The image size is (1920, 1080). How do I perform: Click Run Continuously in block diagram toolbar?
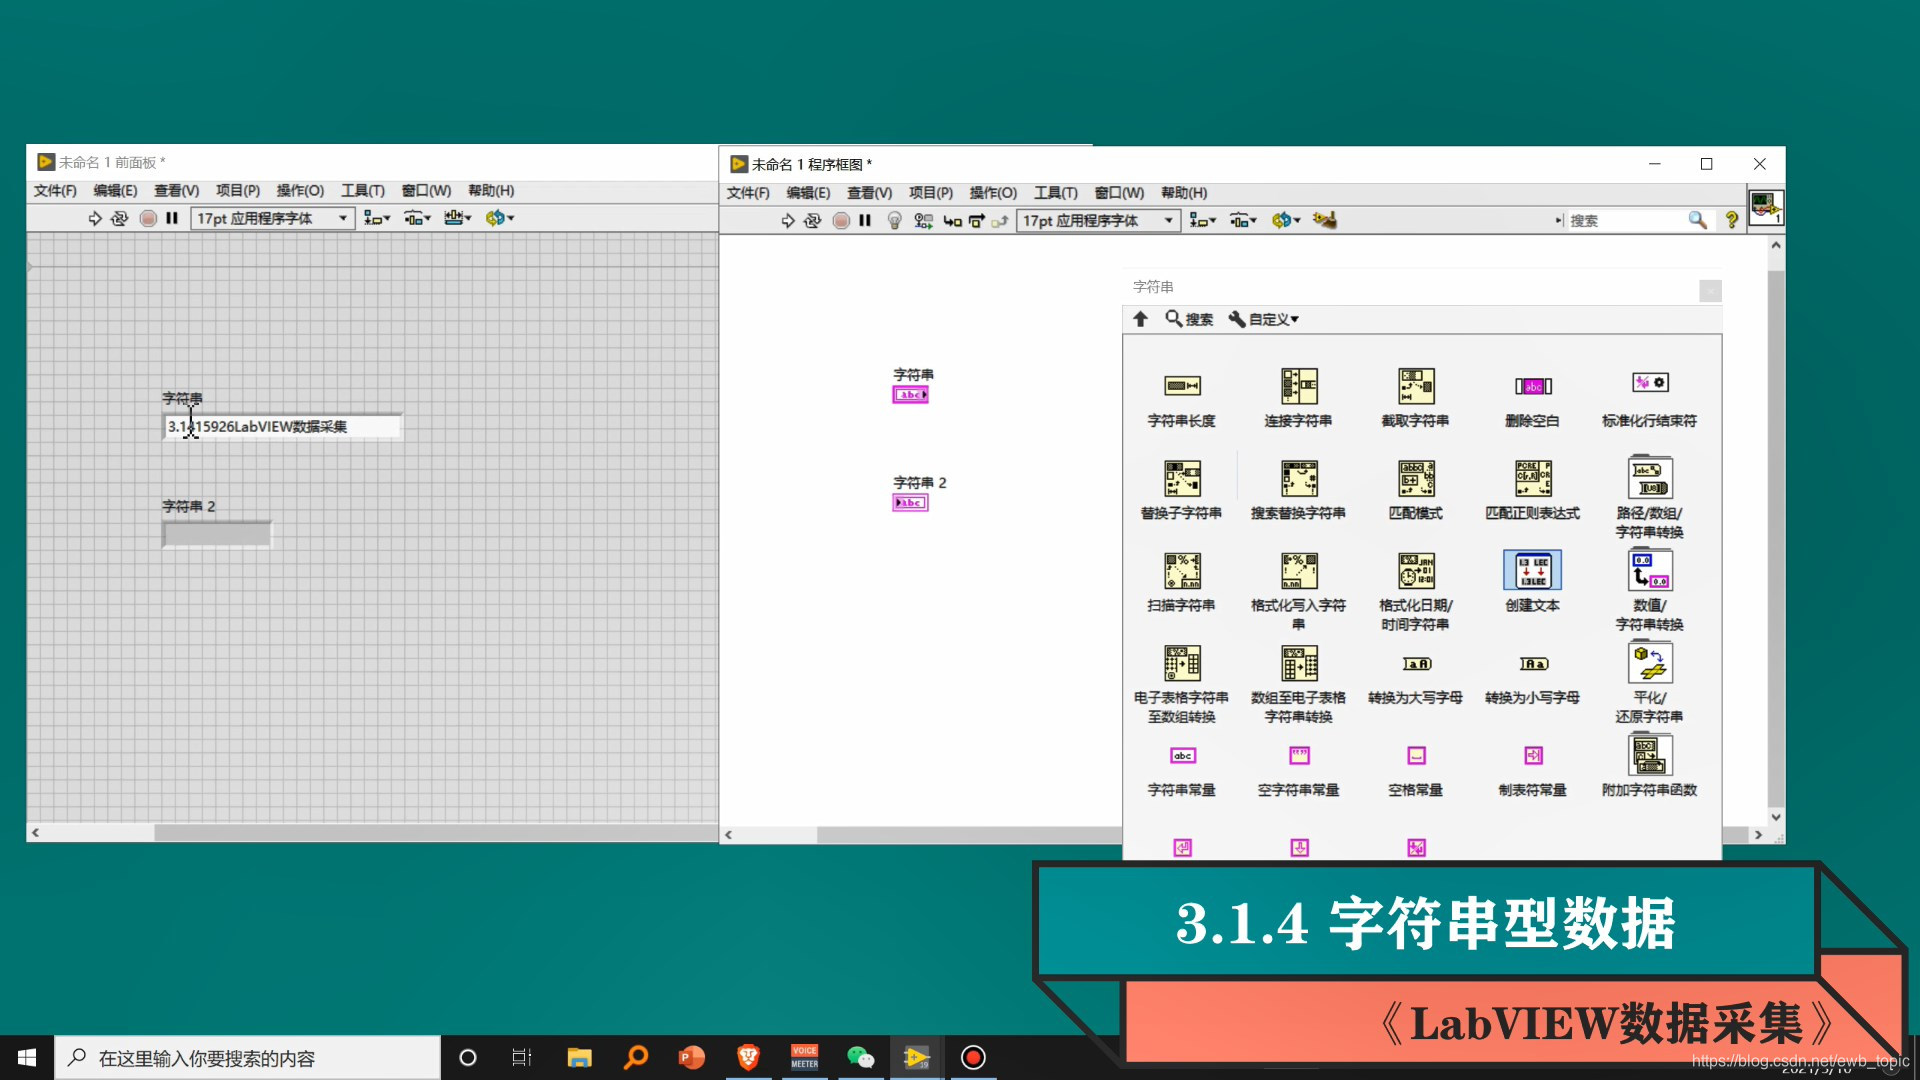pos(813,221)
